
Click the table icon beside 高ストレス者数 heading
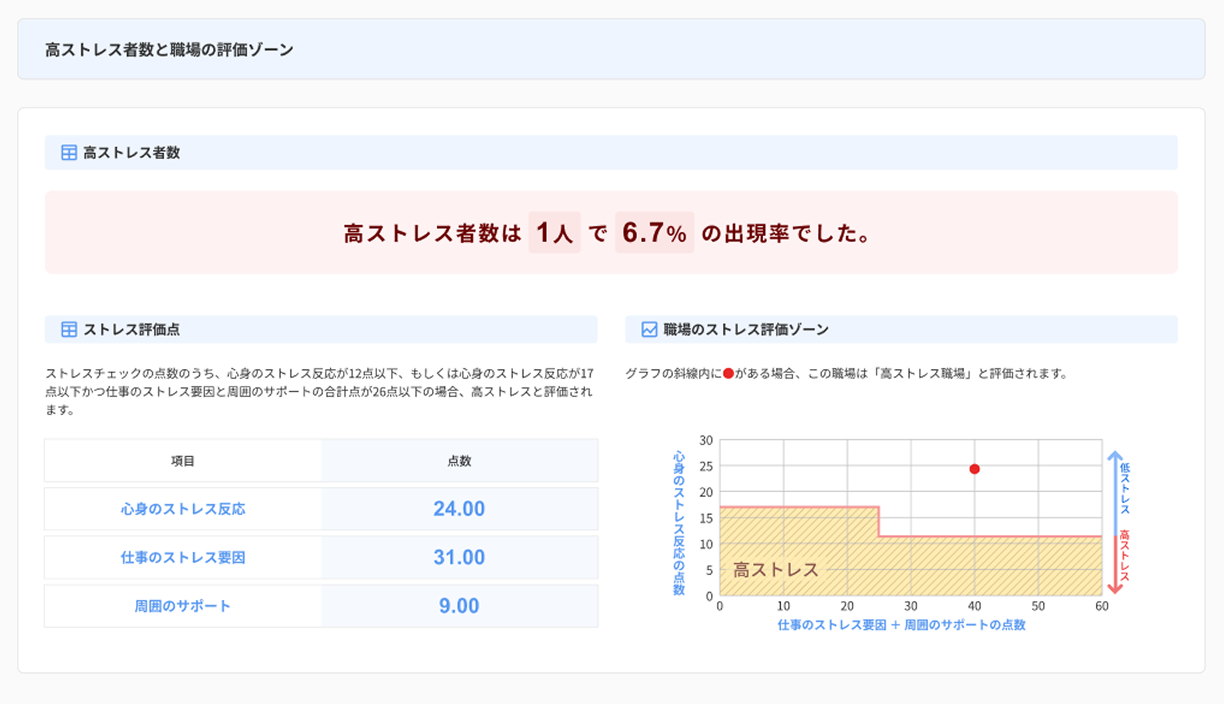pyautogui.click(x=69, y=153)
